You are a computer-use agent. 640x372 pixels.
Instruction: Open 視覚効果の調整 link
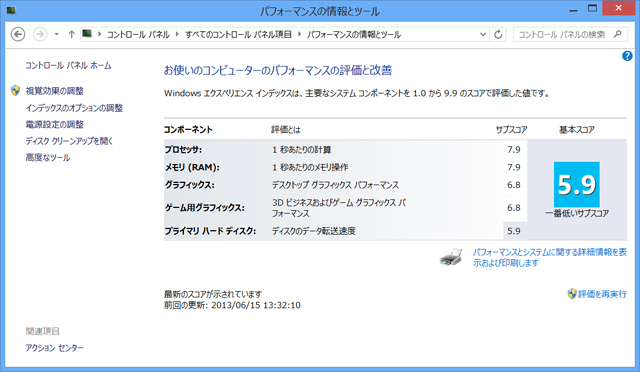click(55, 91)
